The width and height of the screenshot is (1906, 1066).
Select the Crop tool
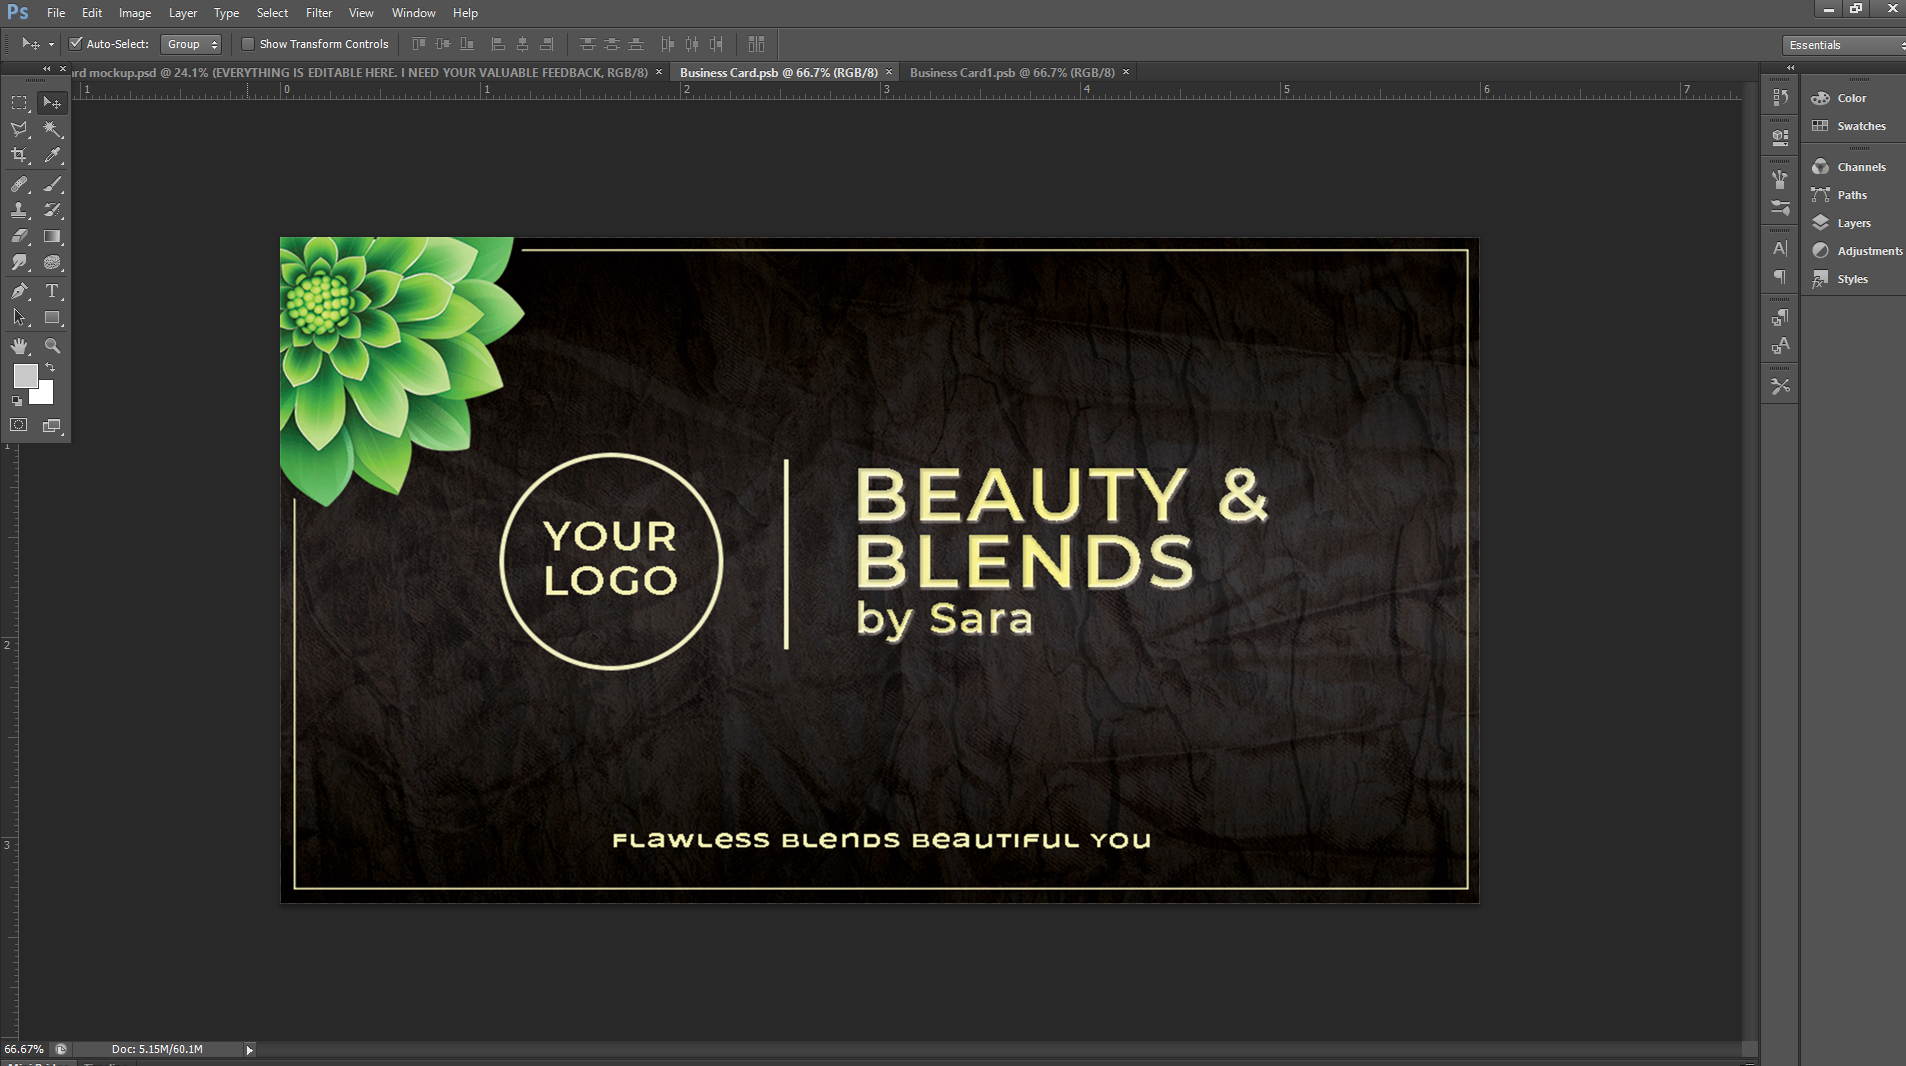point(19,155)
